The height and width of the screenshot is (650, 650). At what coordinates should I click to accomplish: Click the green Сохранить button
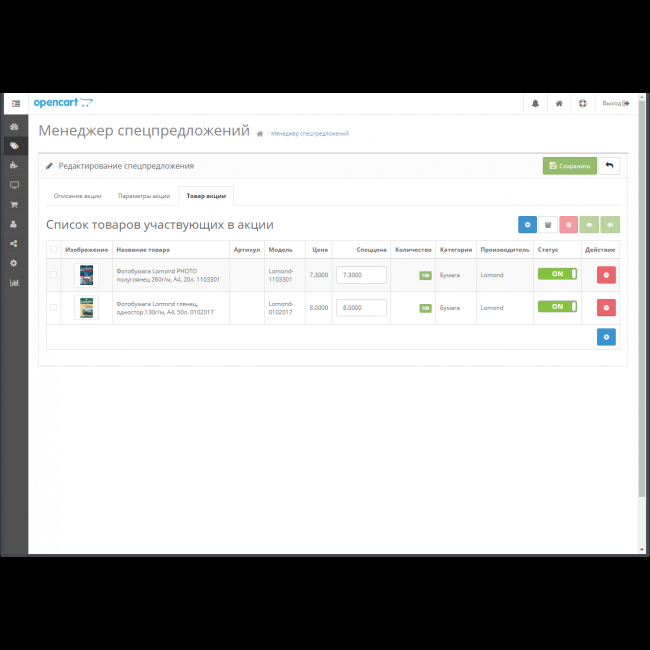[x=569, y=166]
